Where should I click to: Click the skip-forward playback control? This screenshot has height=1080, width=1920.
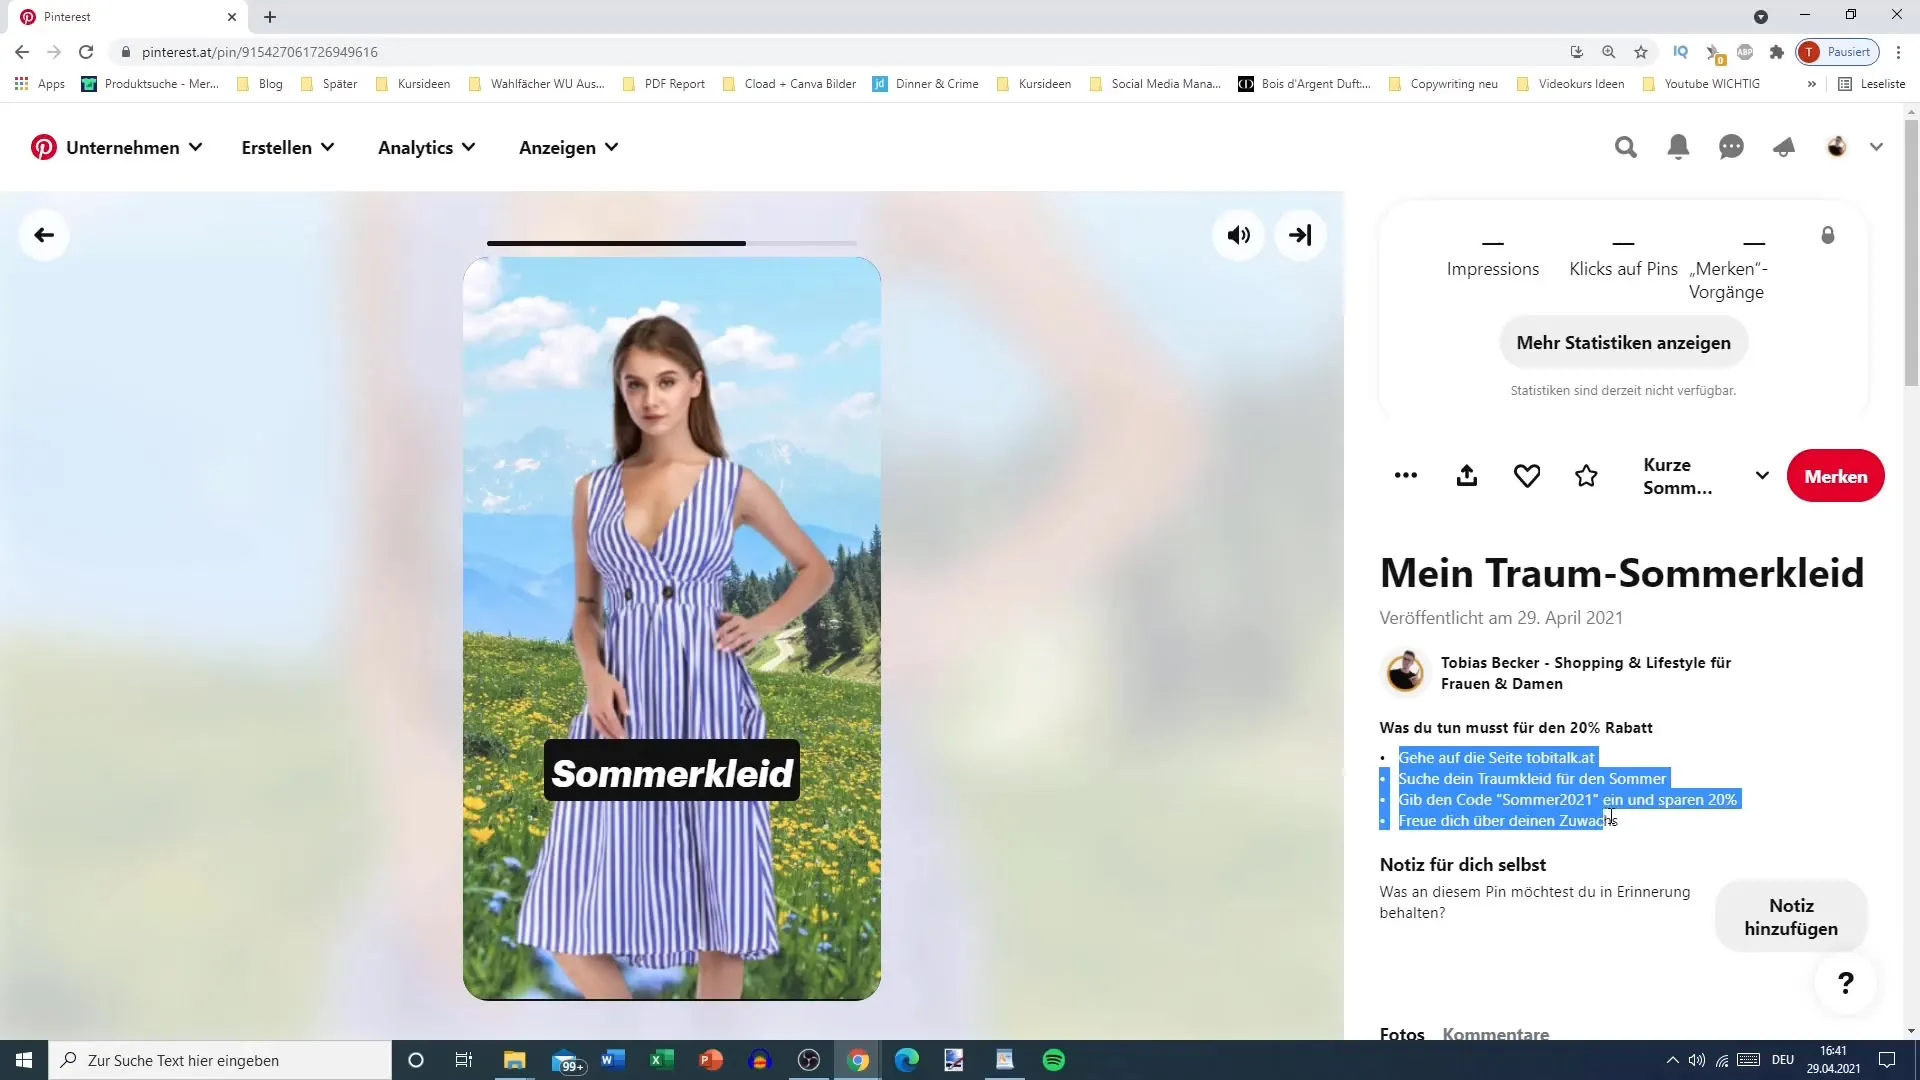(1302, 235)
